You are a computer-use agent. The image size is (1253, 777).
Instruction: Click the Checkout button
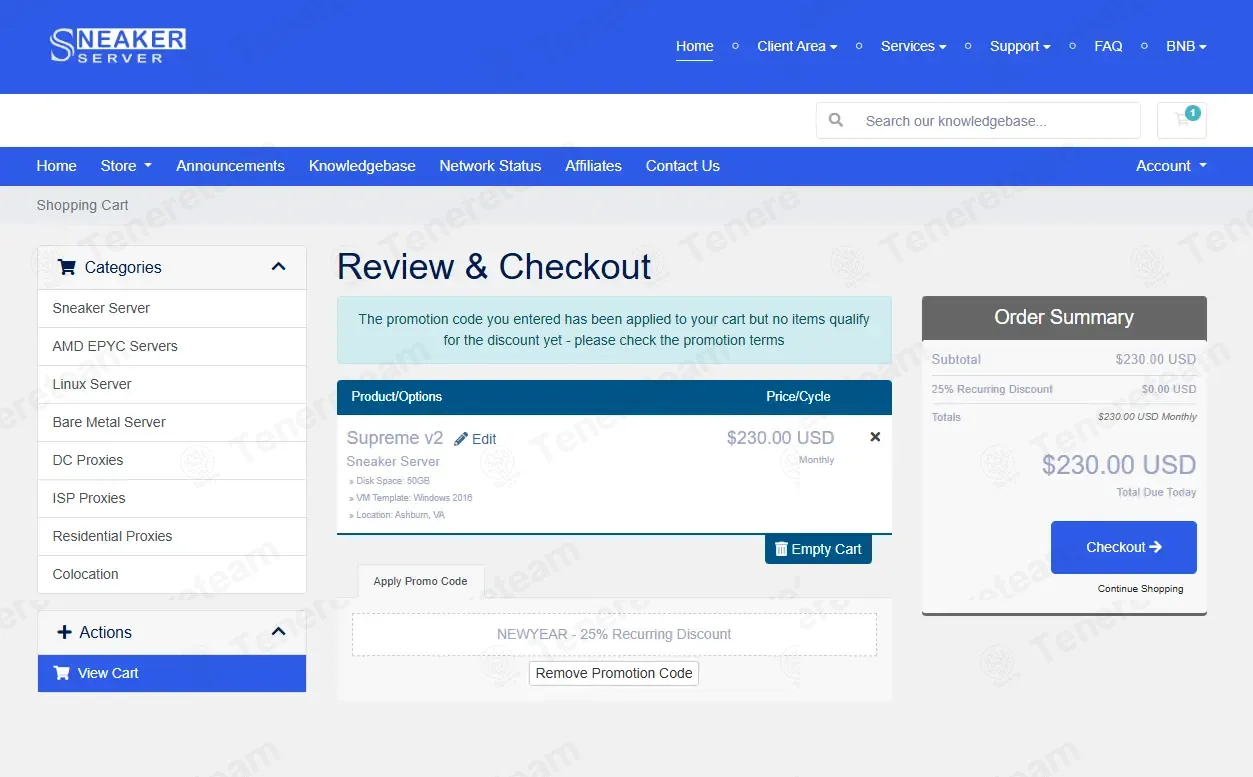(x=1124, y=547)
